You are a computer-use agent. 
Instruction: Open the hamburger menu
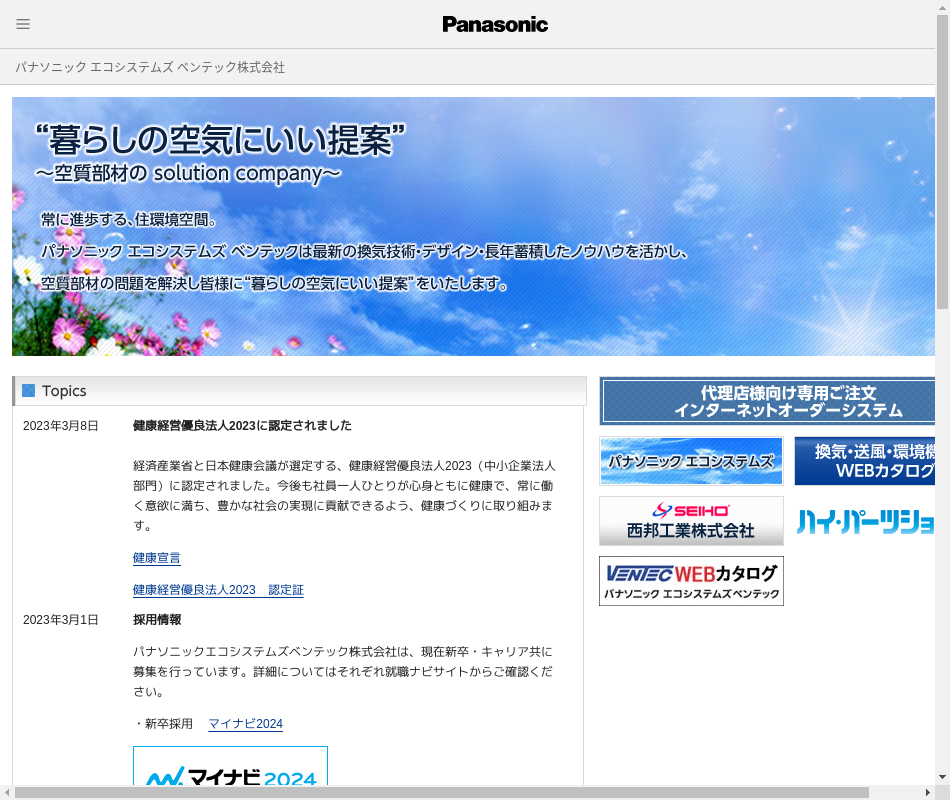(x=23, y=24)
